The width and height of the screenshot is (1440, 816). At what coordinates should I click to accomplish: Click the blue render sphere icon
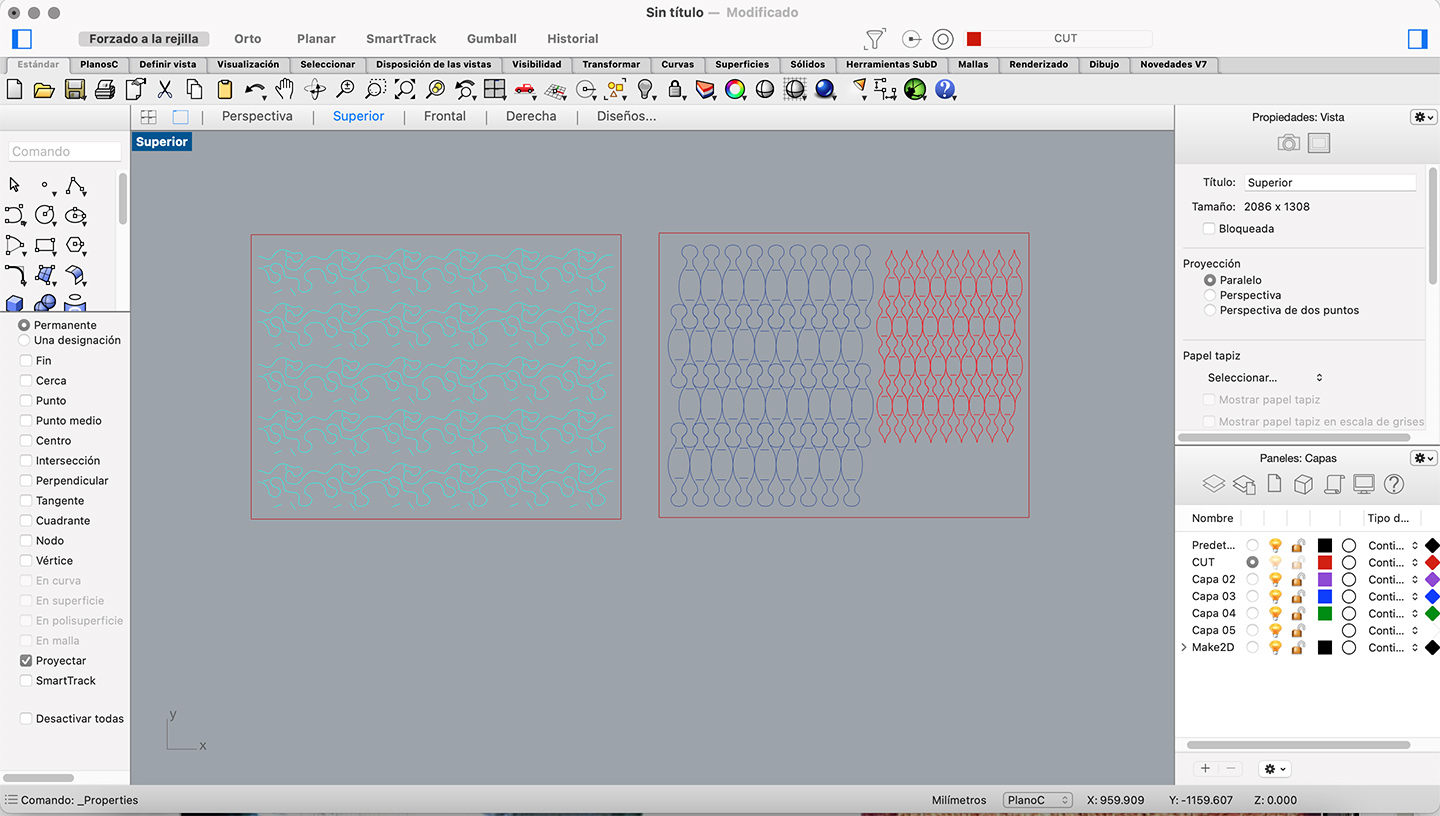tap(825, 90)
